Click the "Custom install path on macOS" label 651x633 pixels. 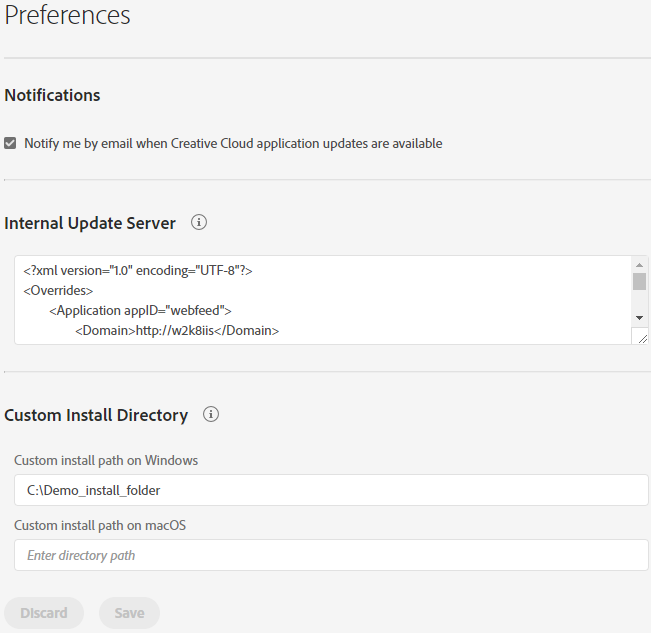click(100, 525)
